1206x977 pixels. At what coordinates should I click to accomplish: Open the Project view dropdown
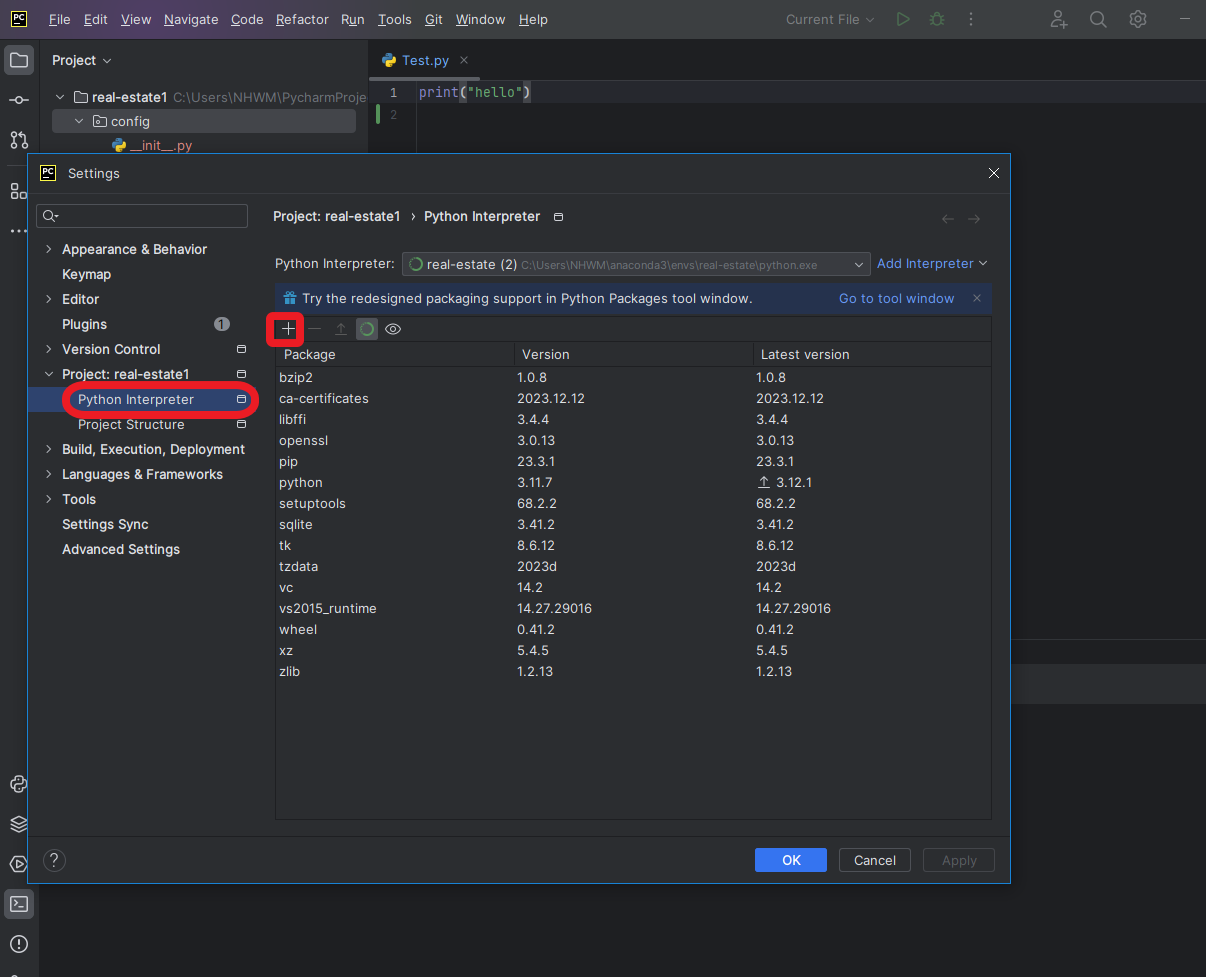coord(82,60)
